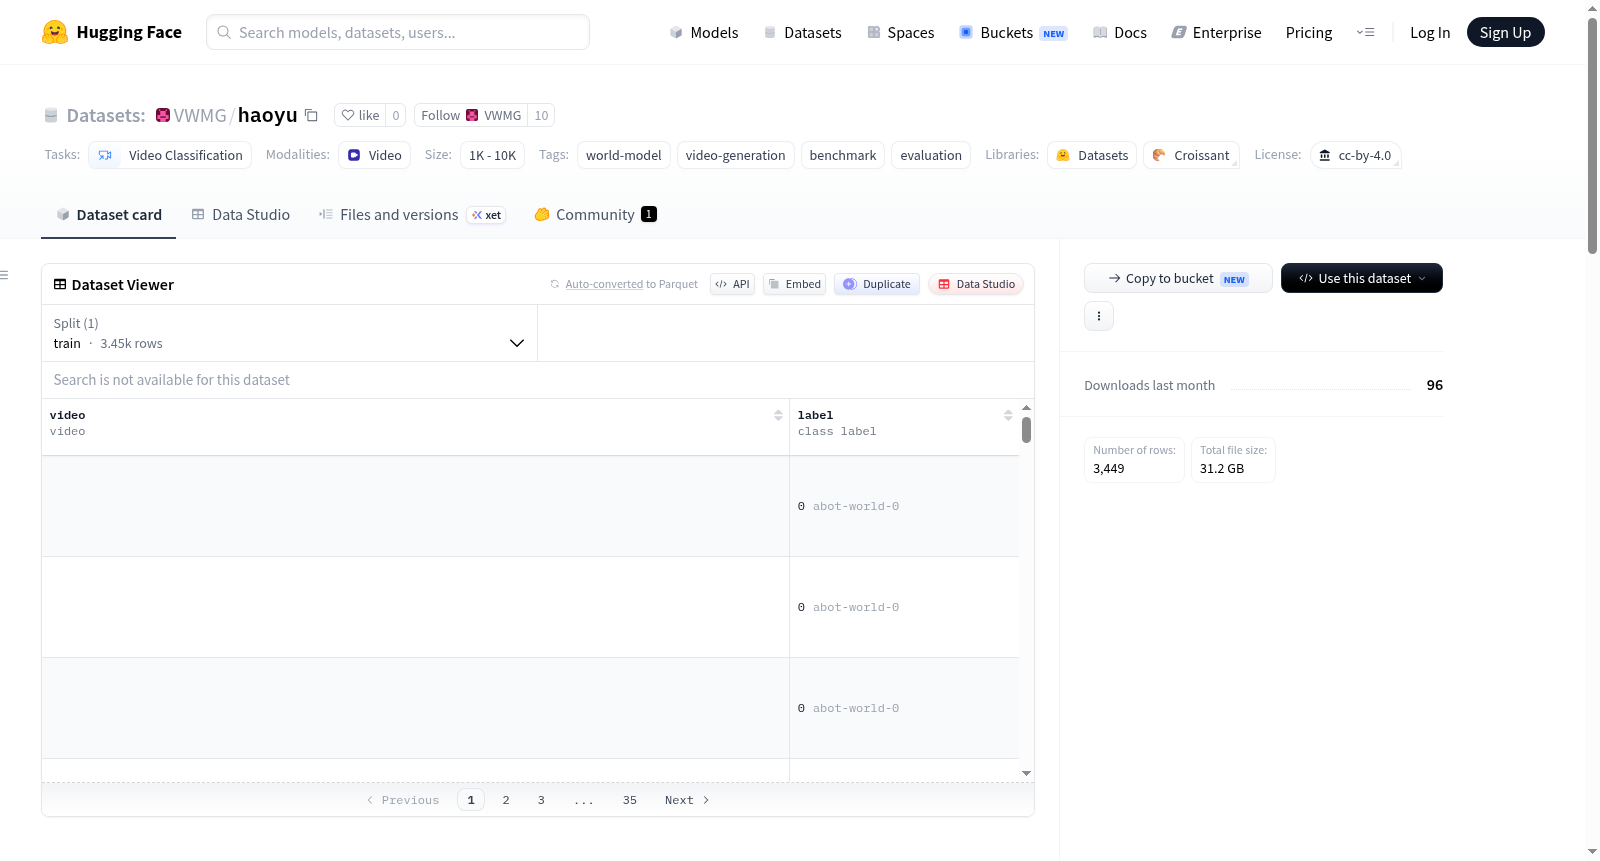Viewport: 1600px width, 861px height.
Task: Select current page 1 in pagination
Action: pyautogui.click(x=471, y=800)
